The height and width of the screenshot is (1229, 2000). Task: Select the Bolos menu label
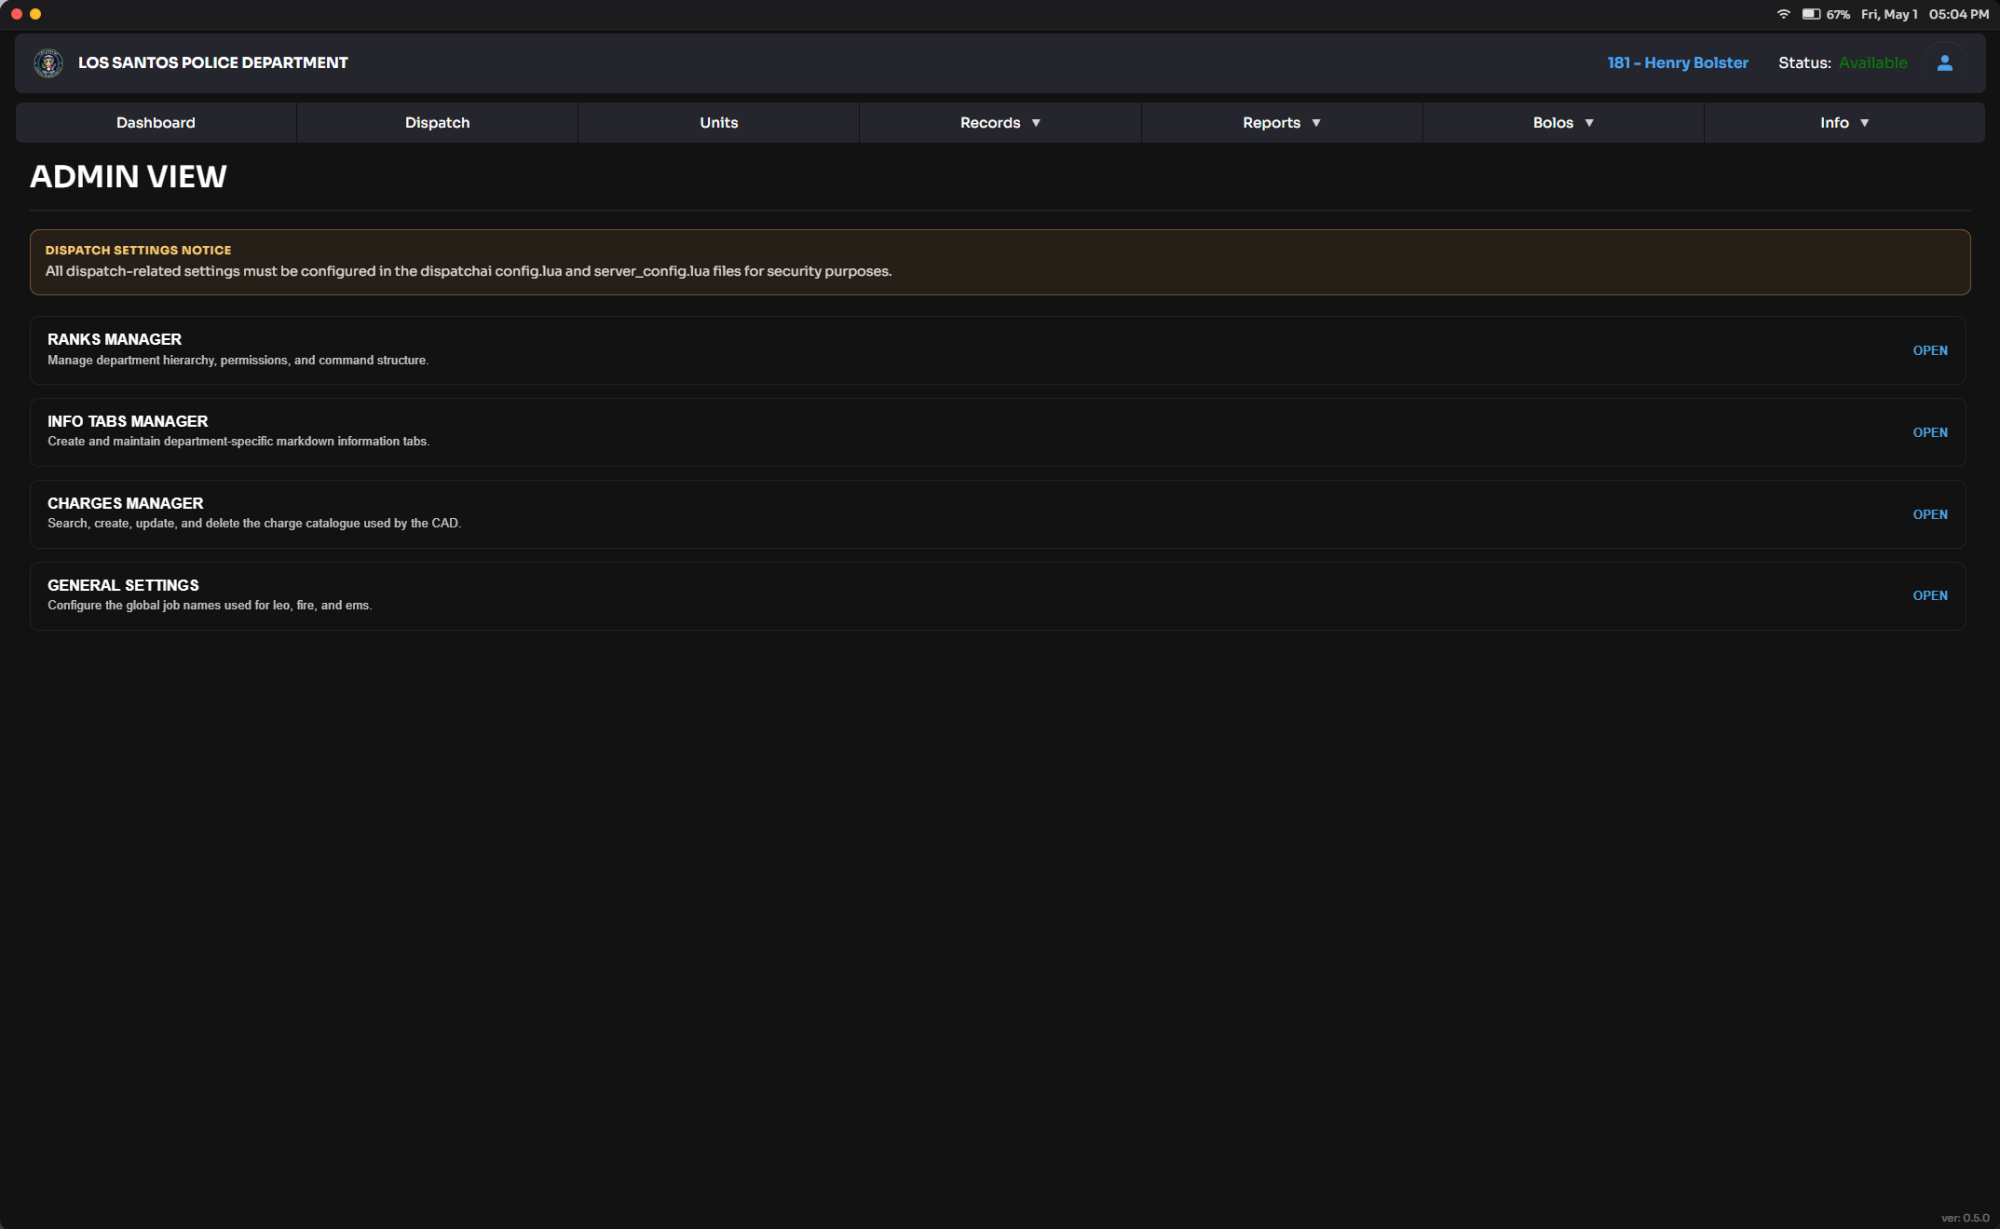[1553, 122]
